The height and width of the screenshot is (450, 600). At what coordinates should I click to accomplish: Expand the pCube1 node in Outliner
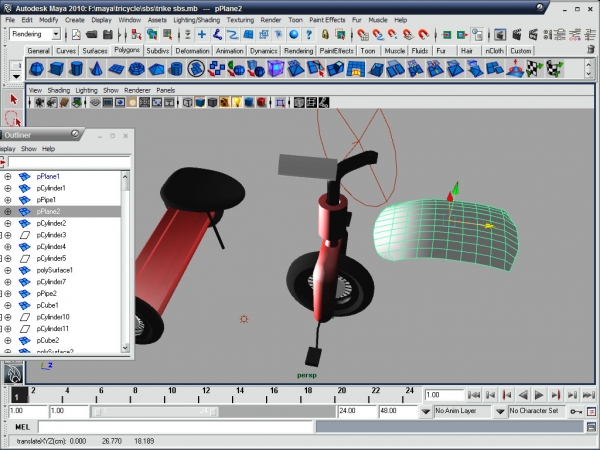point(7,305)
